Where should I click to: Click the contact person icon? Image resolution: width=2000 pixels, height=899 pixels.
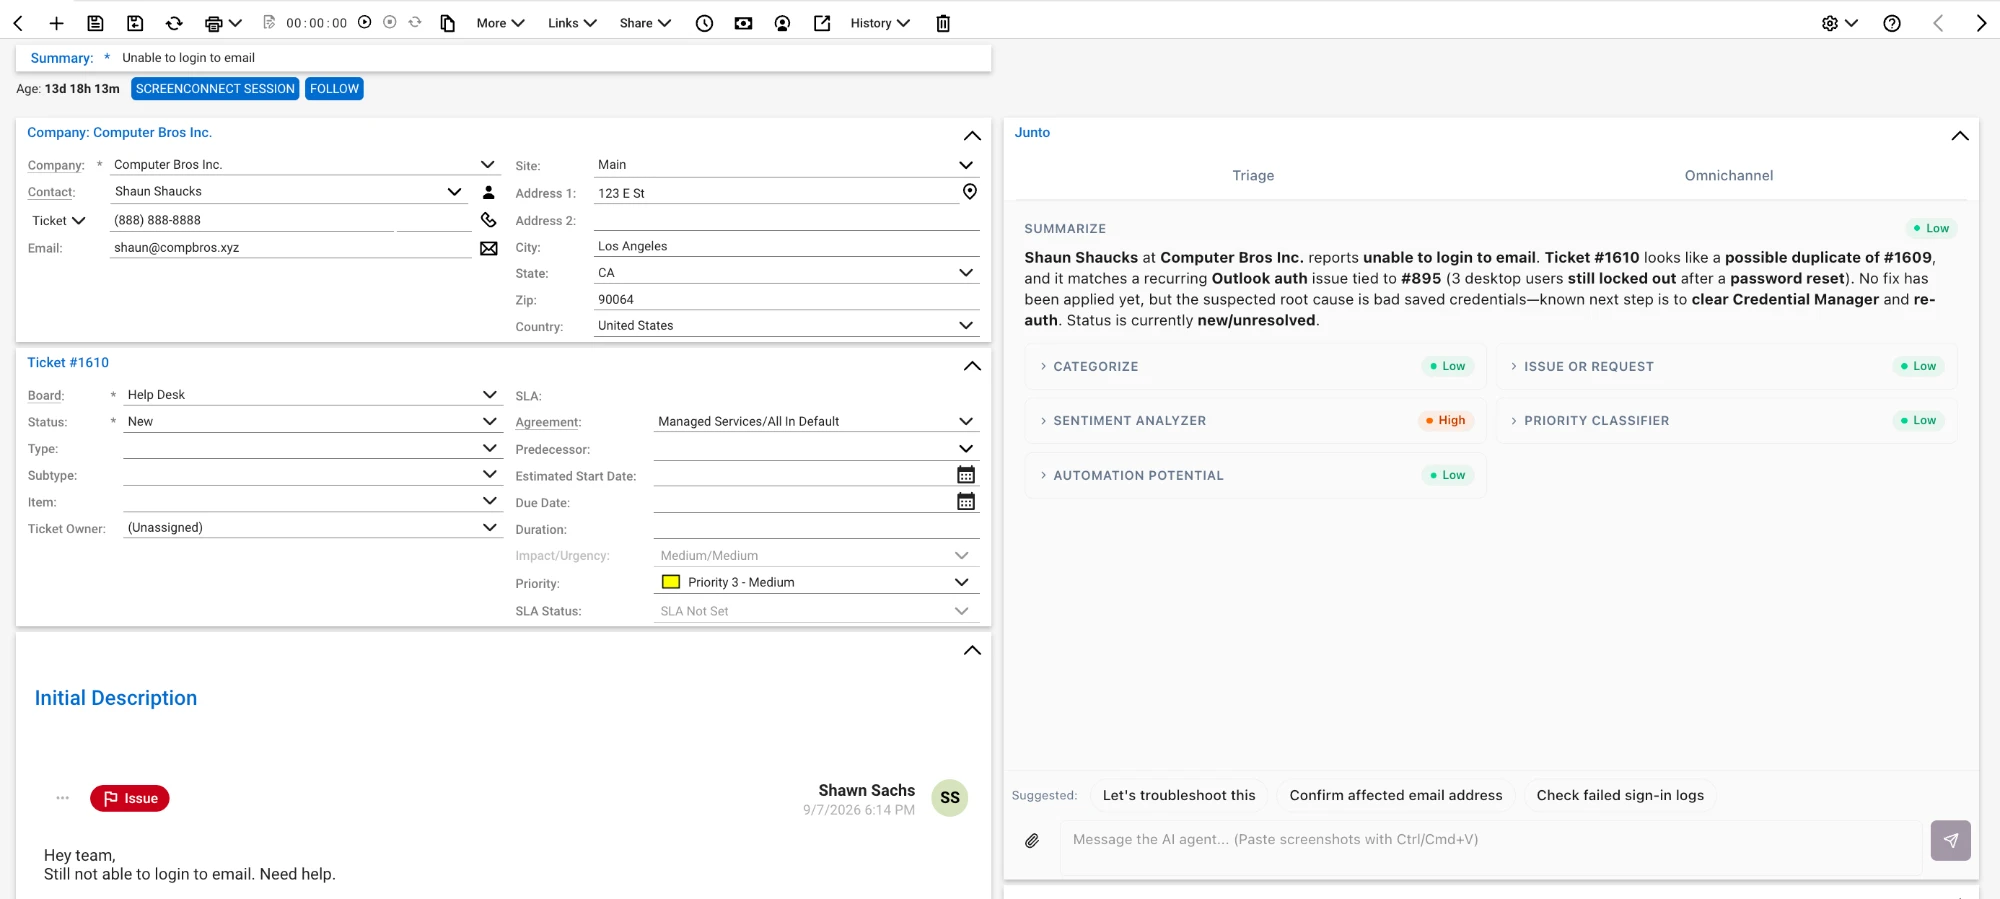pos(488,192)
